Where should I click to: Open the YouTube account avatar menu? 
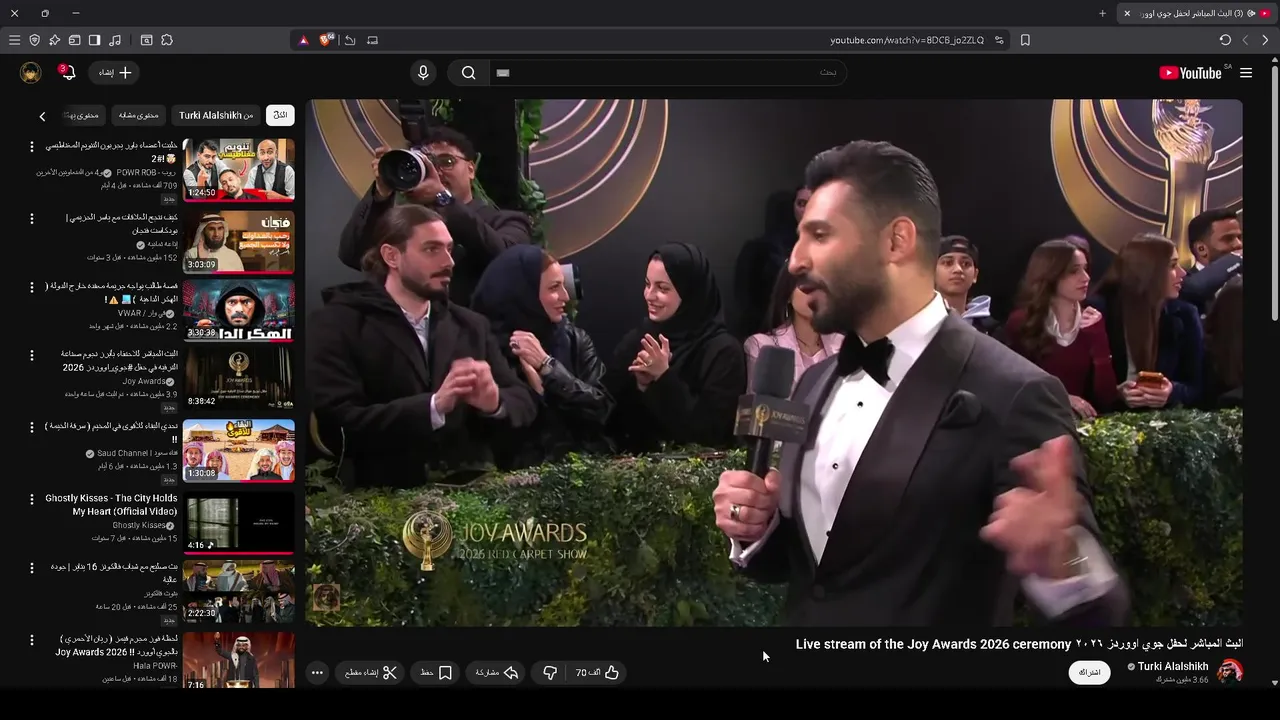(x=31, y=72)
